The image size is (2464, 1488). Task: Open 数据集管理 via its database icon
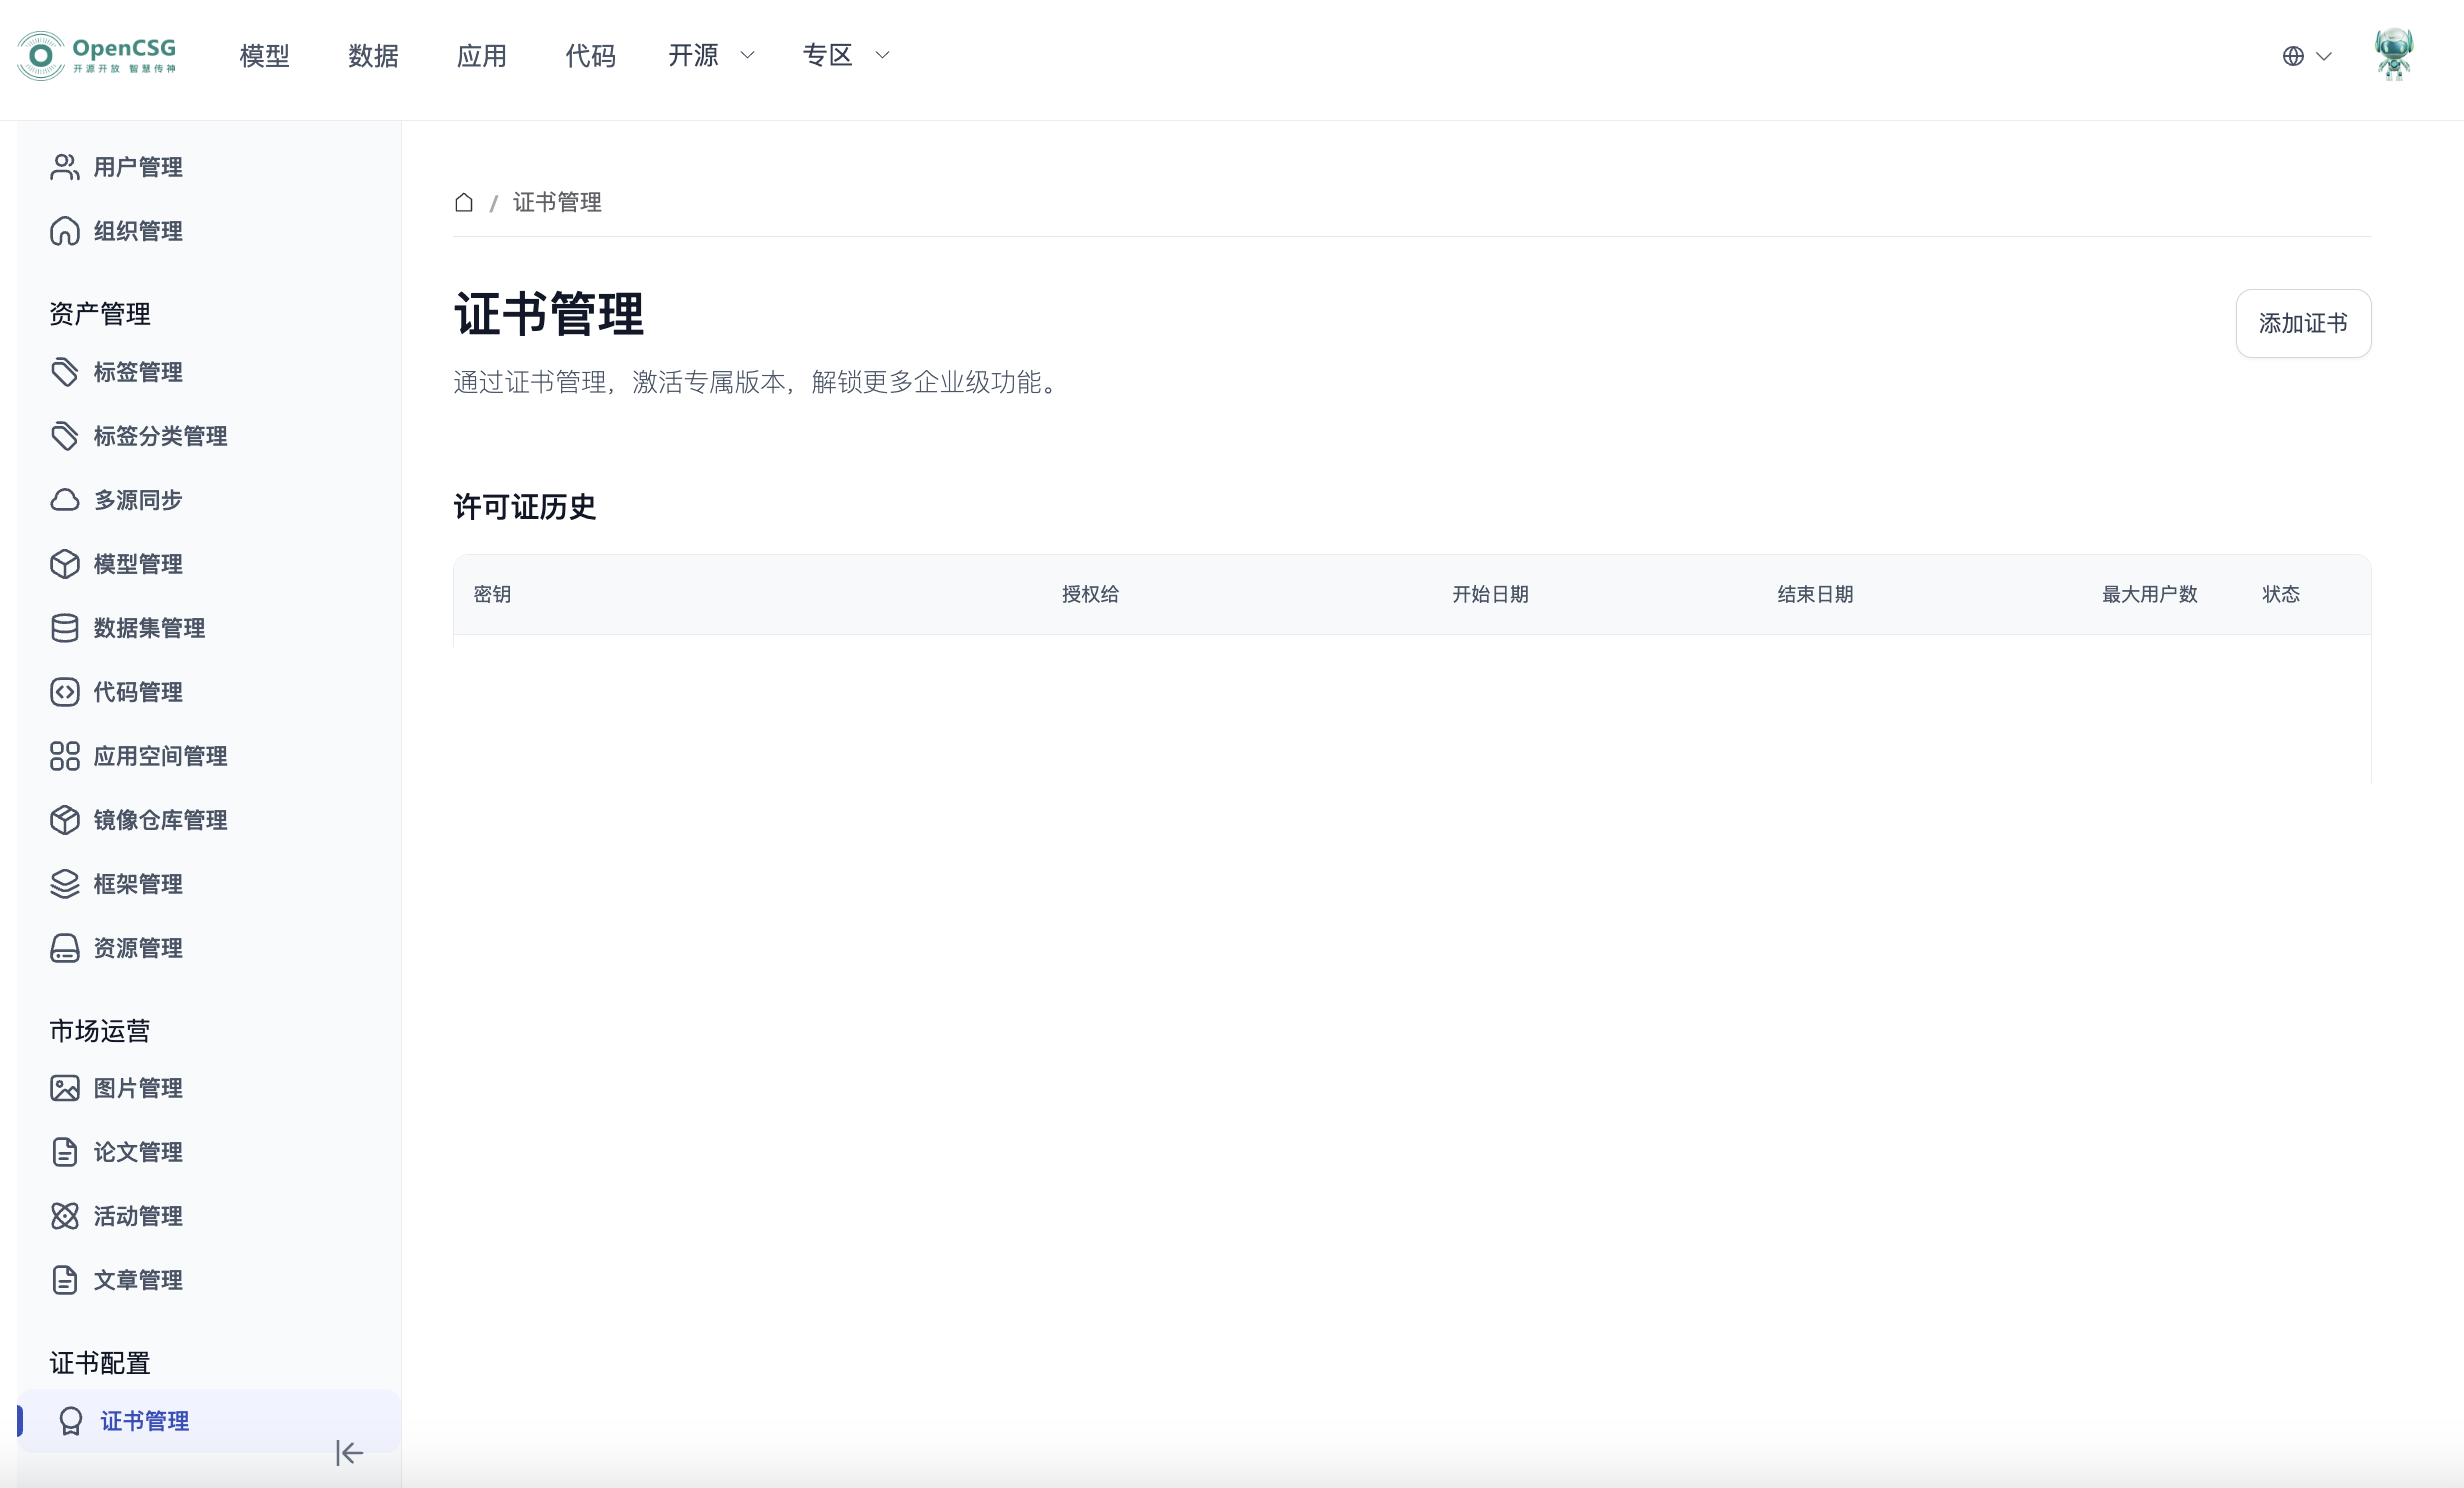65,628
